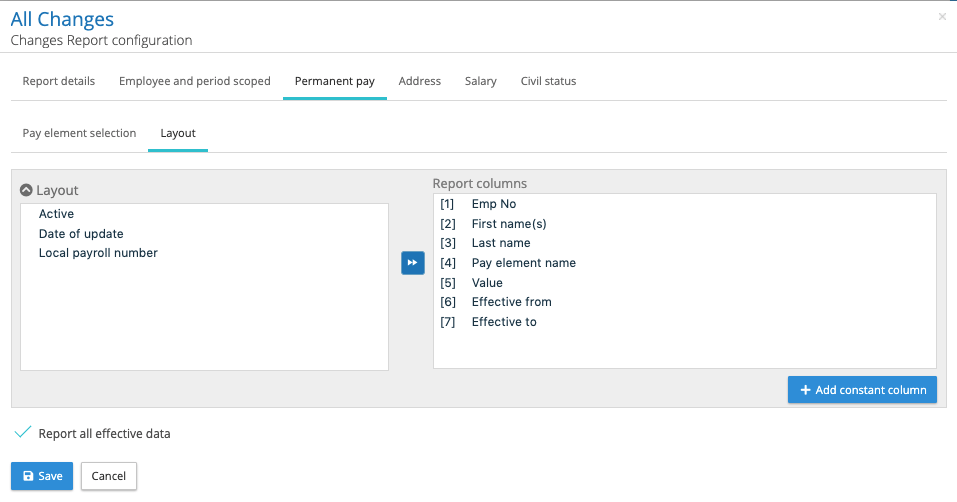Select the Value report column
The height and width of the screenshot is (502, 957).
[x=487, y=283]
